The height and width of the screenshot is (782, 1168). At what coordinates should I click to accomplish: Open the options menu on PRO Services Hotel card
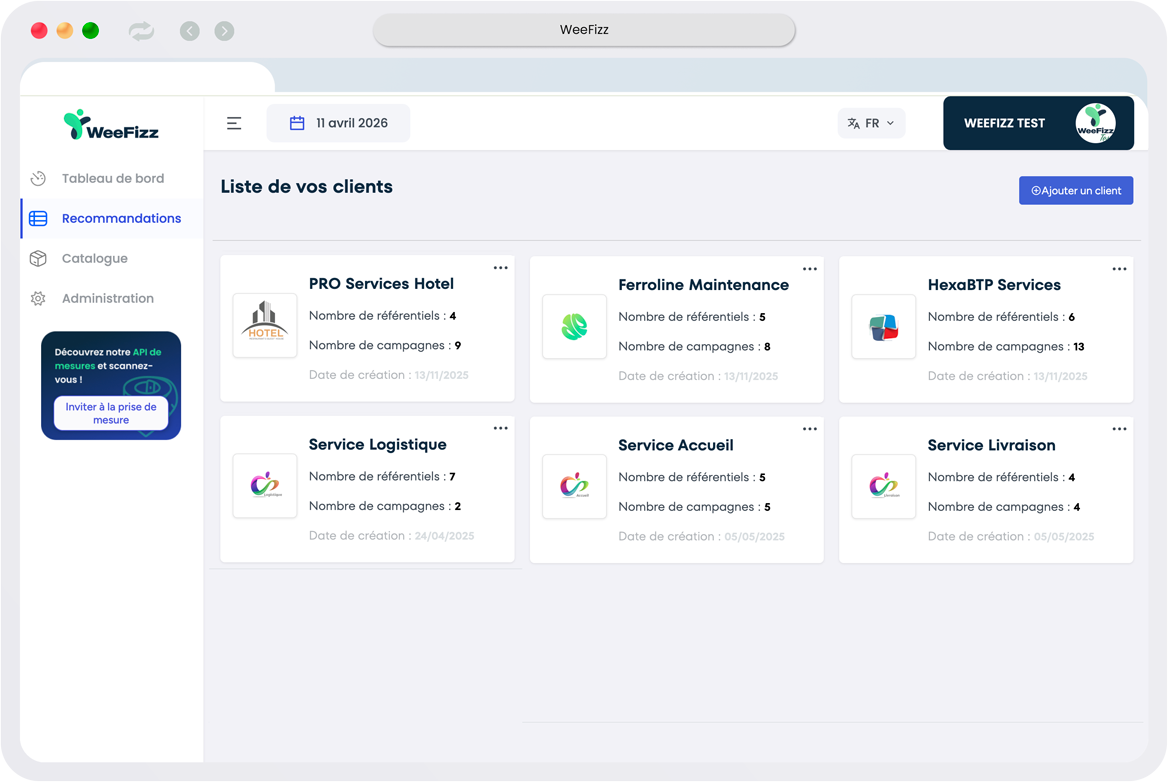tap(500, 267)
